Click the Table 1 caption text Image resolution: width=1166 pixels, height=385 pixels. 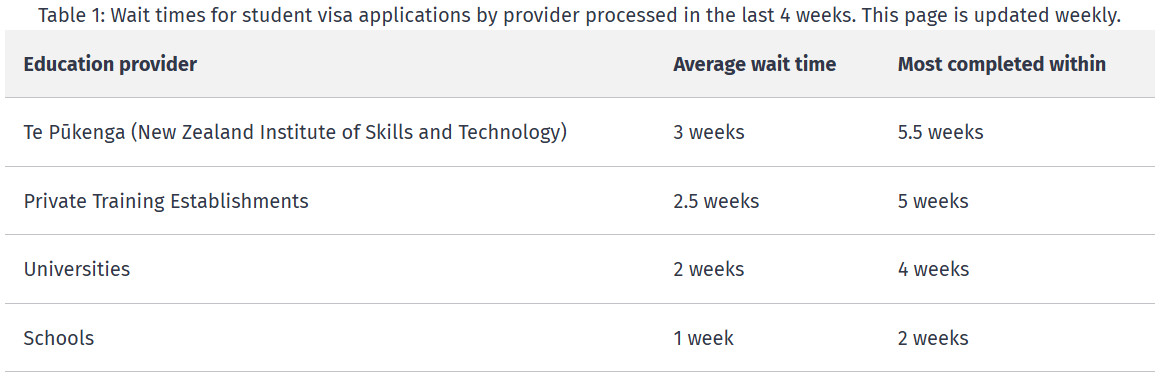tap(579, 16)
